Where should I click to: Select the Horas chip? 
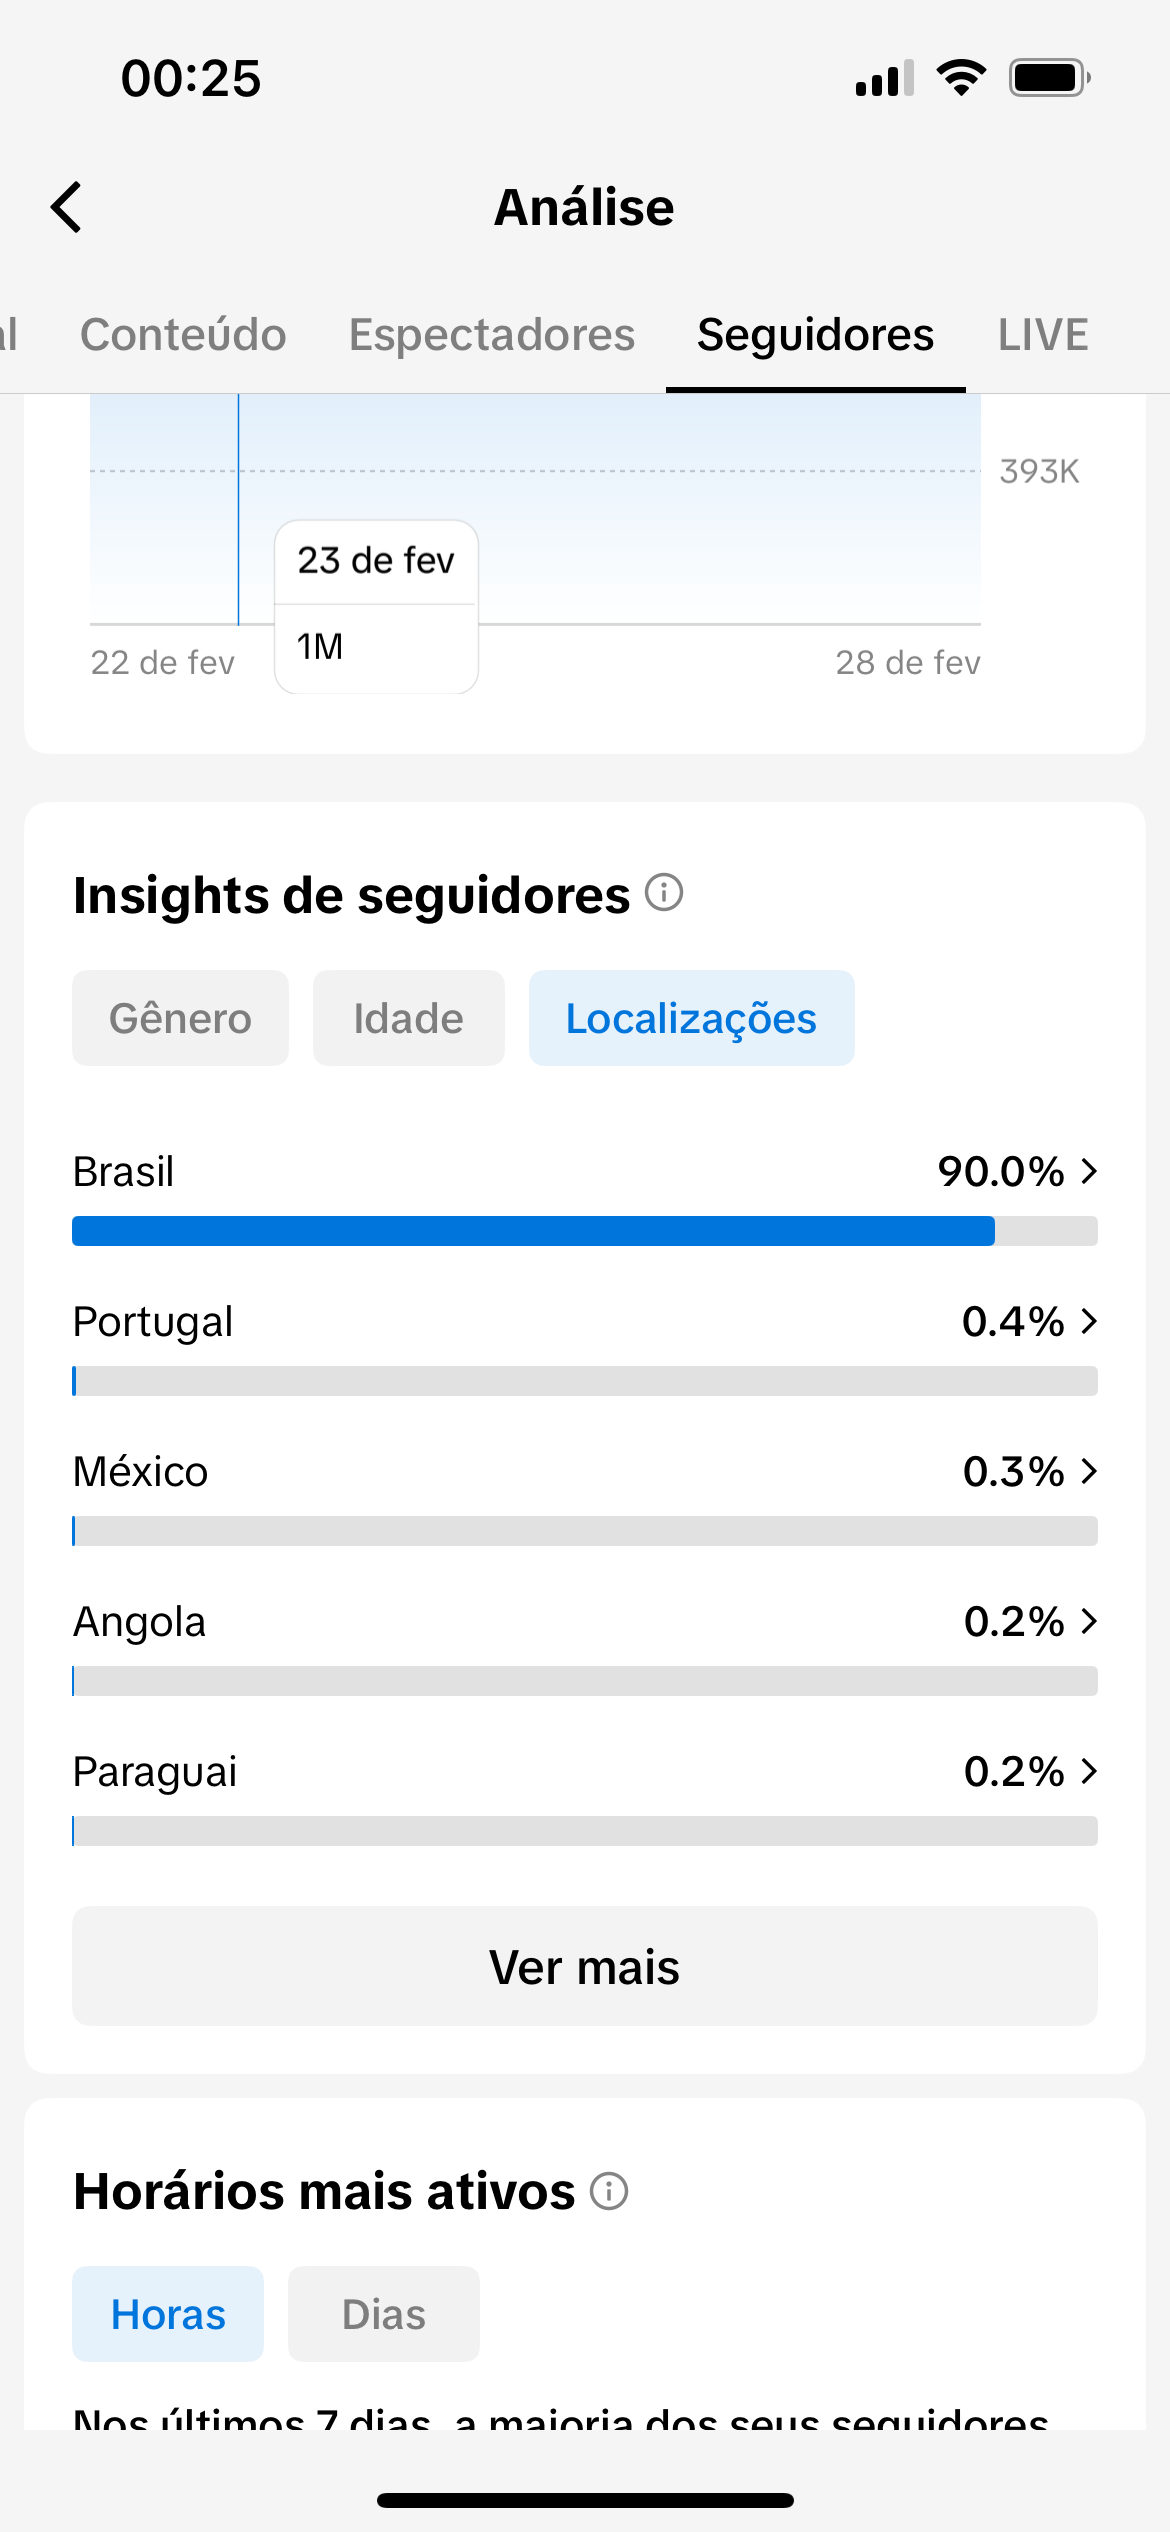pyautogui.click(x=168, y=2314)
